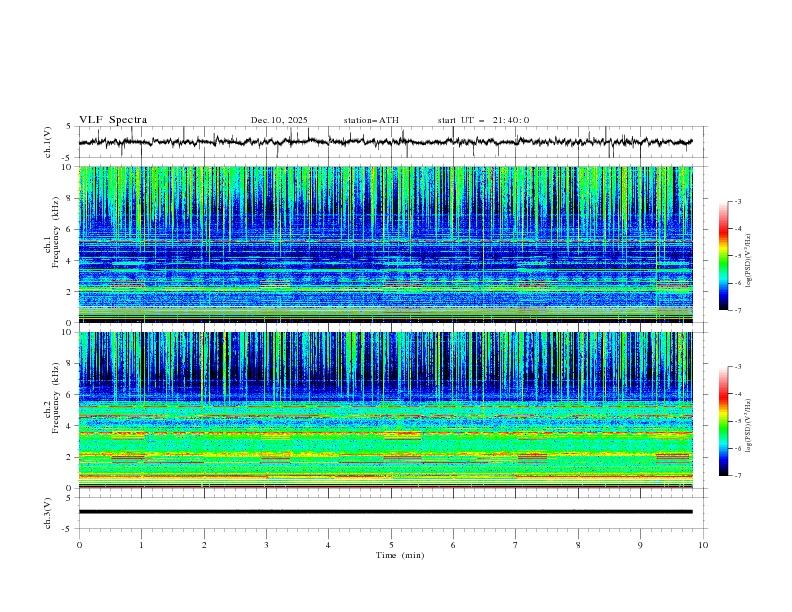The width and height of the screenshot is (792, 612).
Task: Click the time axis tick label '10'
Action: (703, 545)
